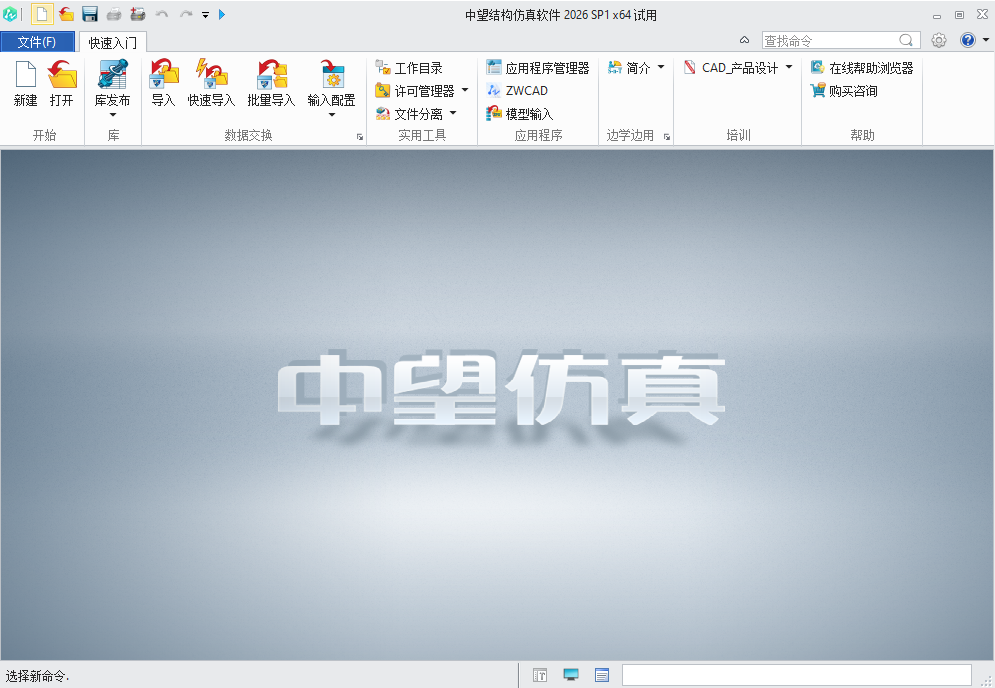Click the 库发布 library publish icon

tap(112, 85)
